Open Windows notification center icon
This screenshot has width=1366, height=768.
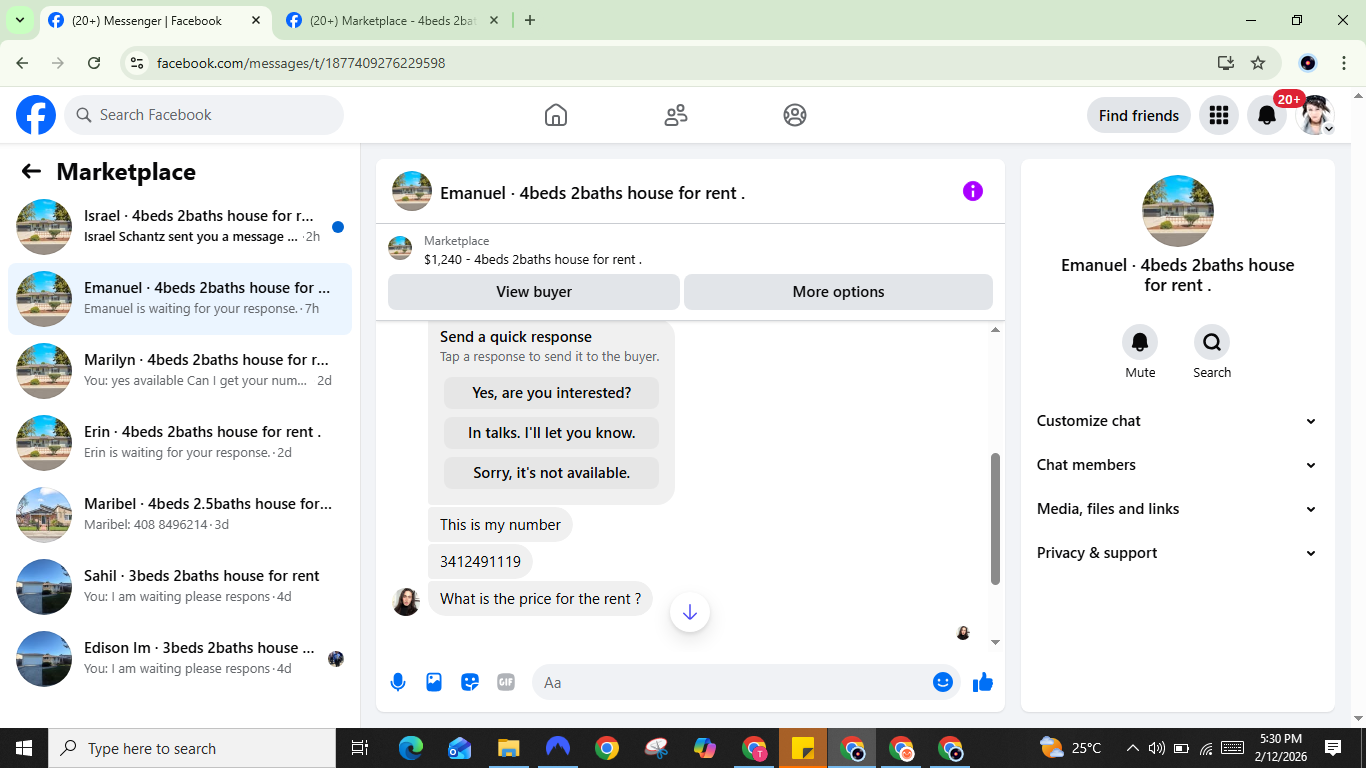click(1332, 748)
